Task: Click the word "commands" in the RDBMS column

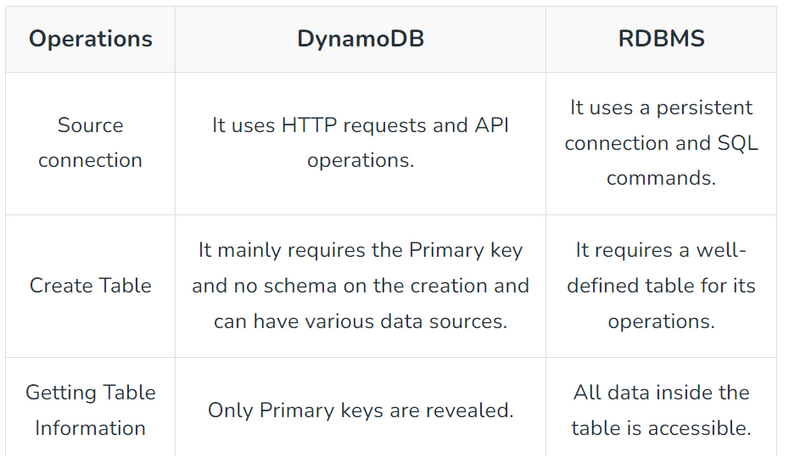Action: coord(661,178)
